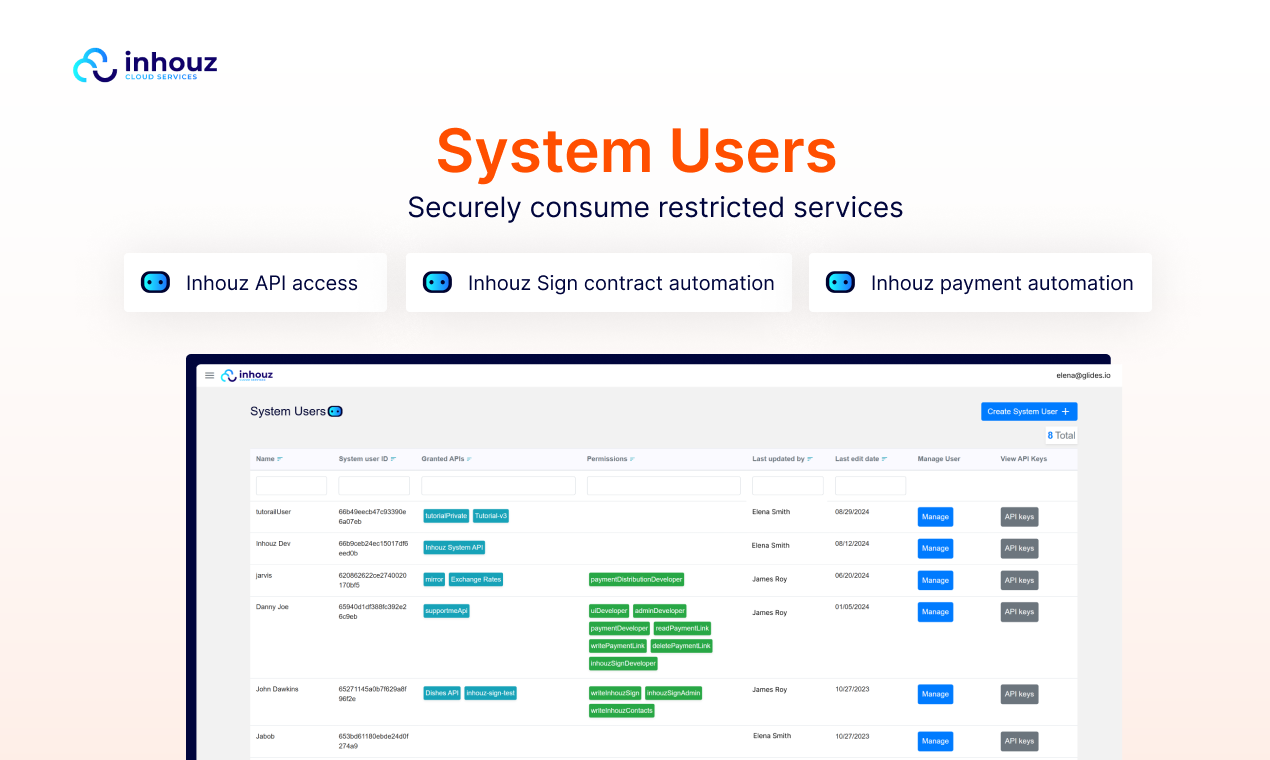Click the large Inhouz Cloud Services logo

pyautogui.click(x=145, y=65)
